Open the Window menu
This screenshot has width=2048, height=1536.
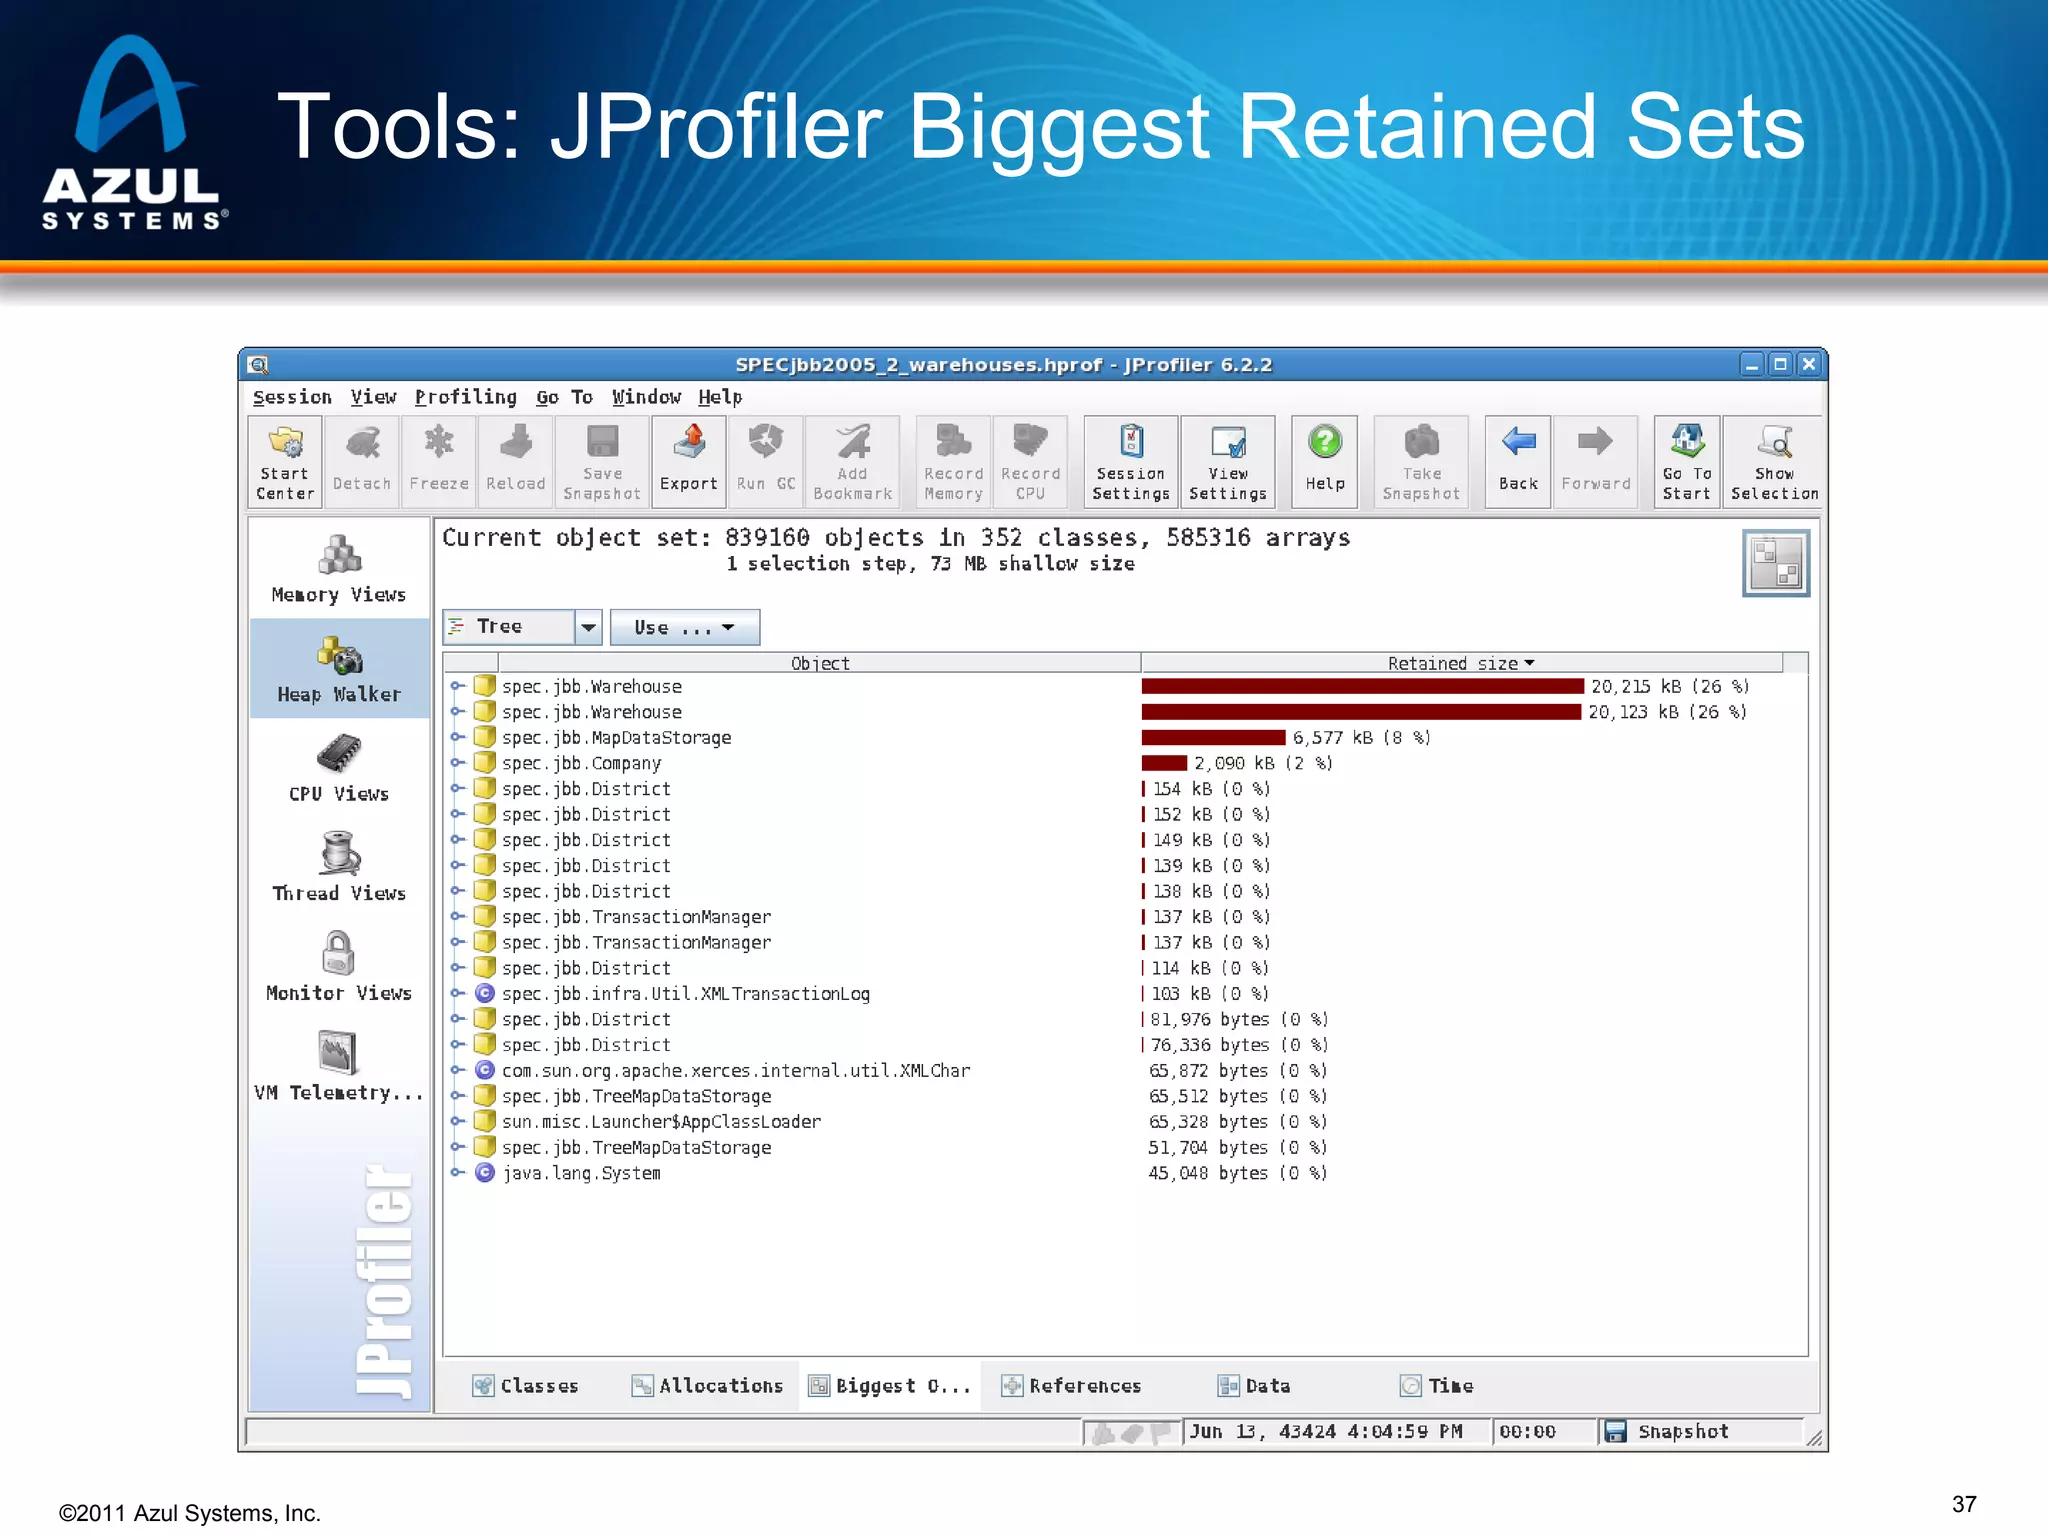(x=646, y=397)
